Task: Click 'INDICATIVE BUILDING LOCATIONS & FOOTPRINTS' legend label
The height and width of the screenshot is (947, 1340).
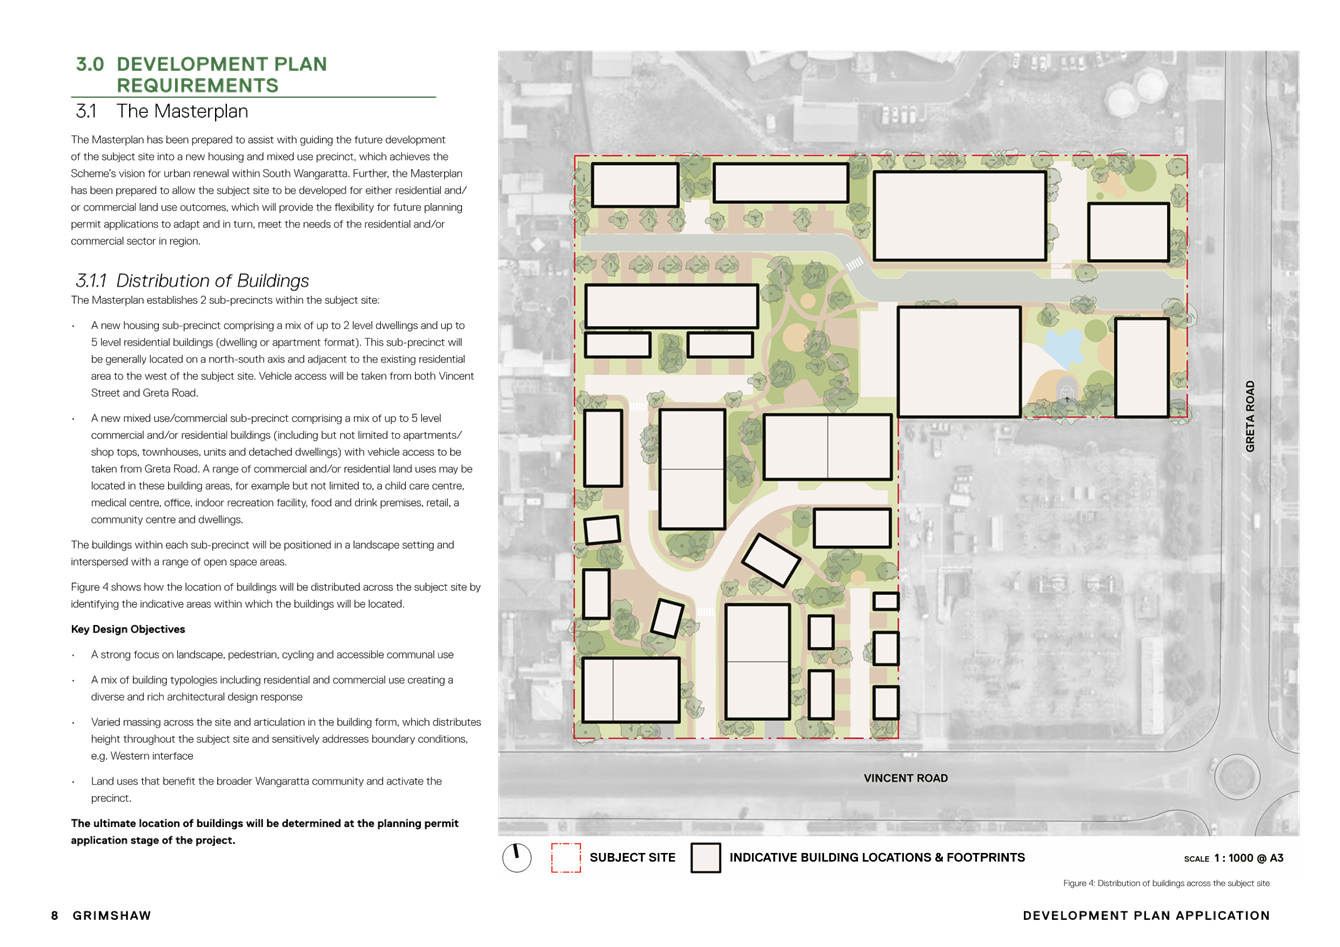Action: click(877, 858)
